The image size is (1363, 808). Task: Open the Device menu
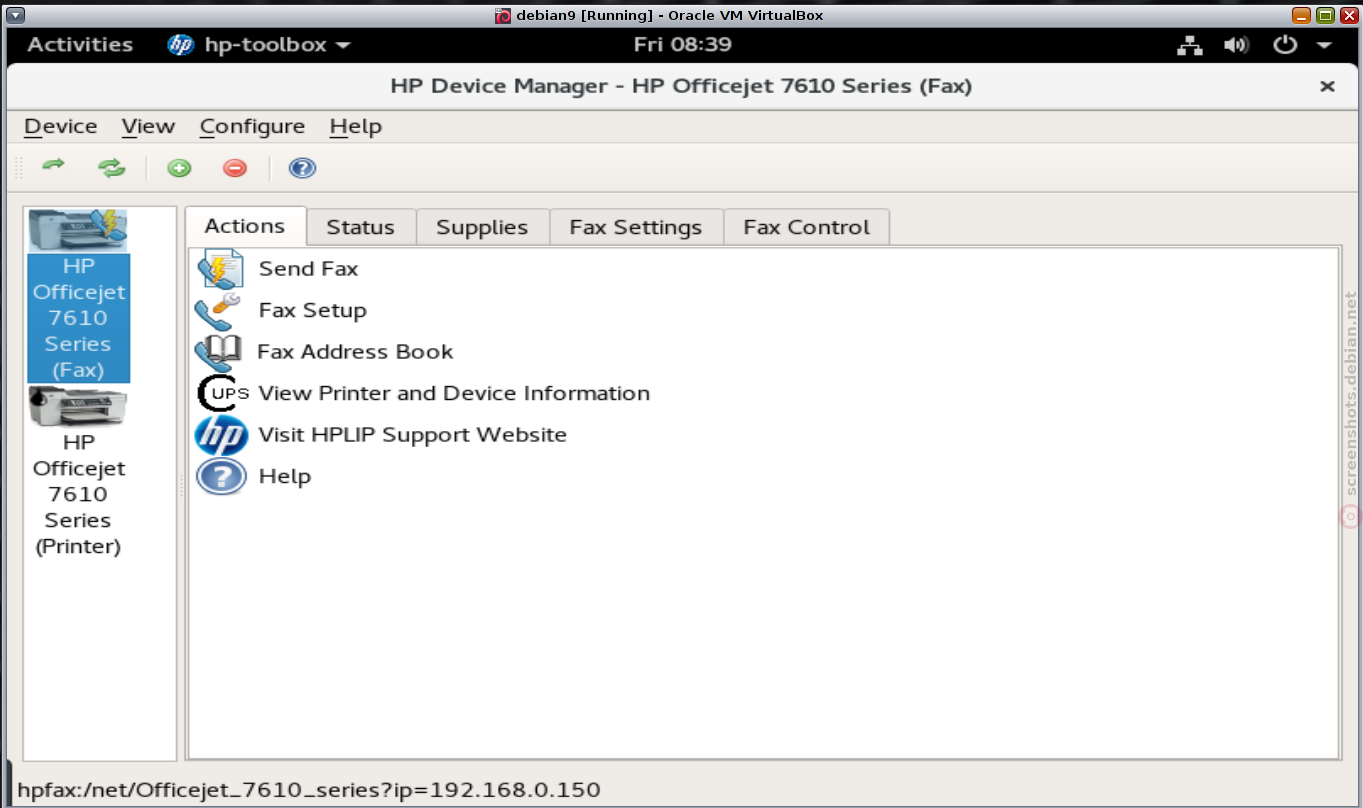tap(61, 126)
